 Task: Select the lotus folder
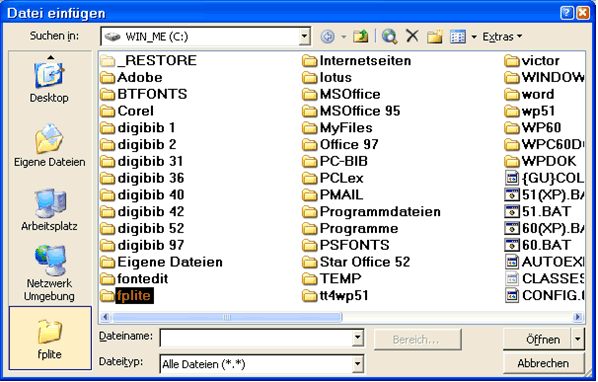[x=327, y=77]
